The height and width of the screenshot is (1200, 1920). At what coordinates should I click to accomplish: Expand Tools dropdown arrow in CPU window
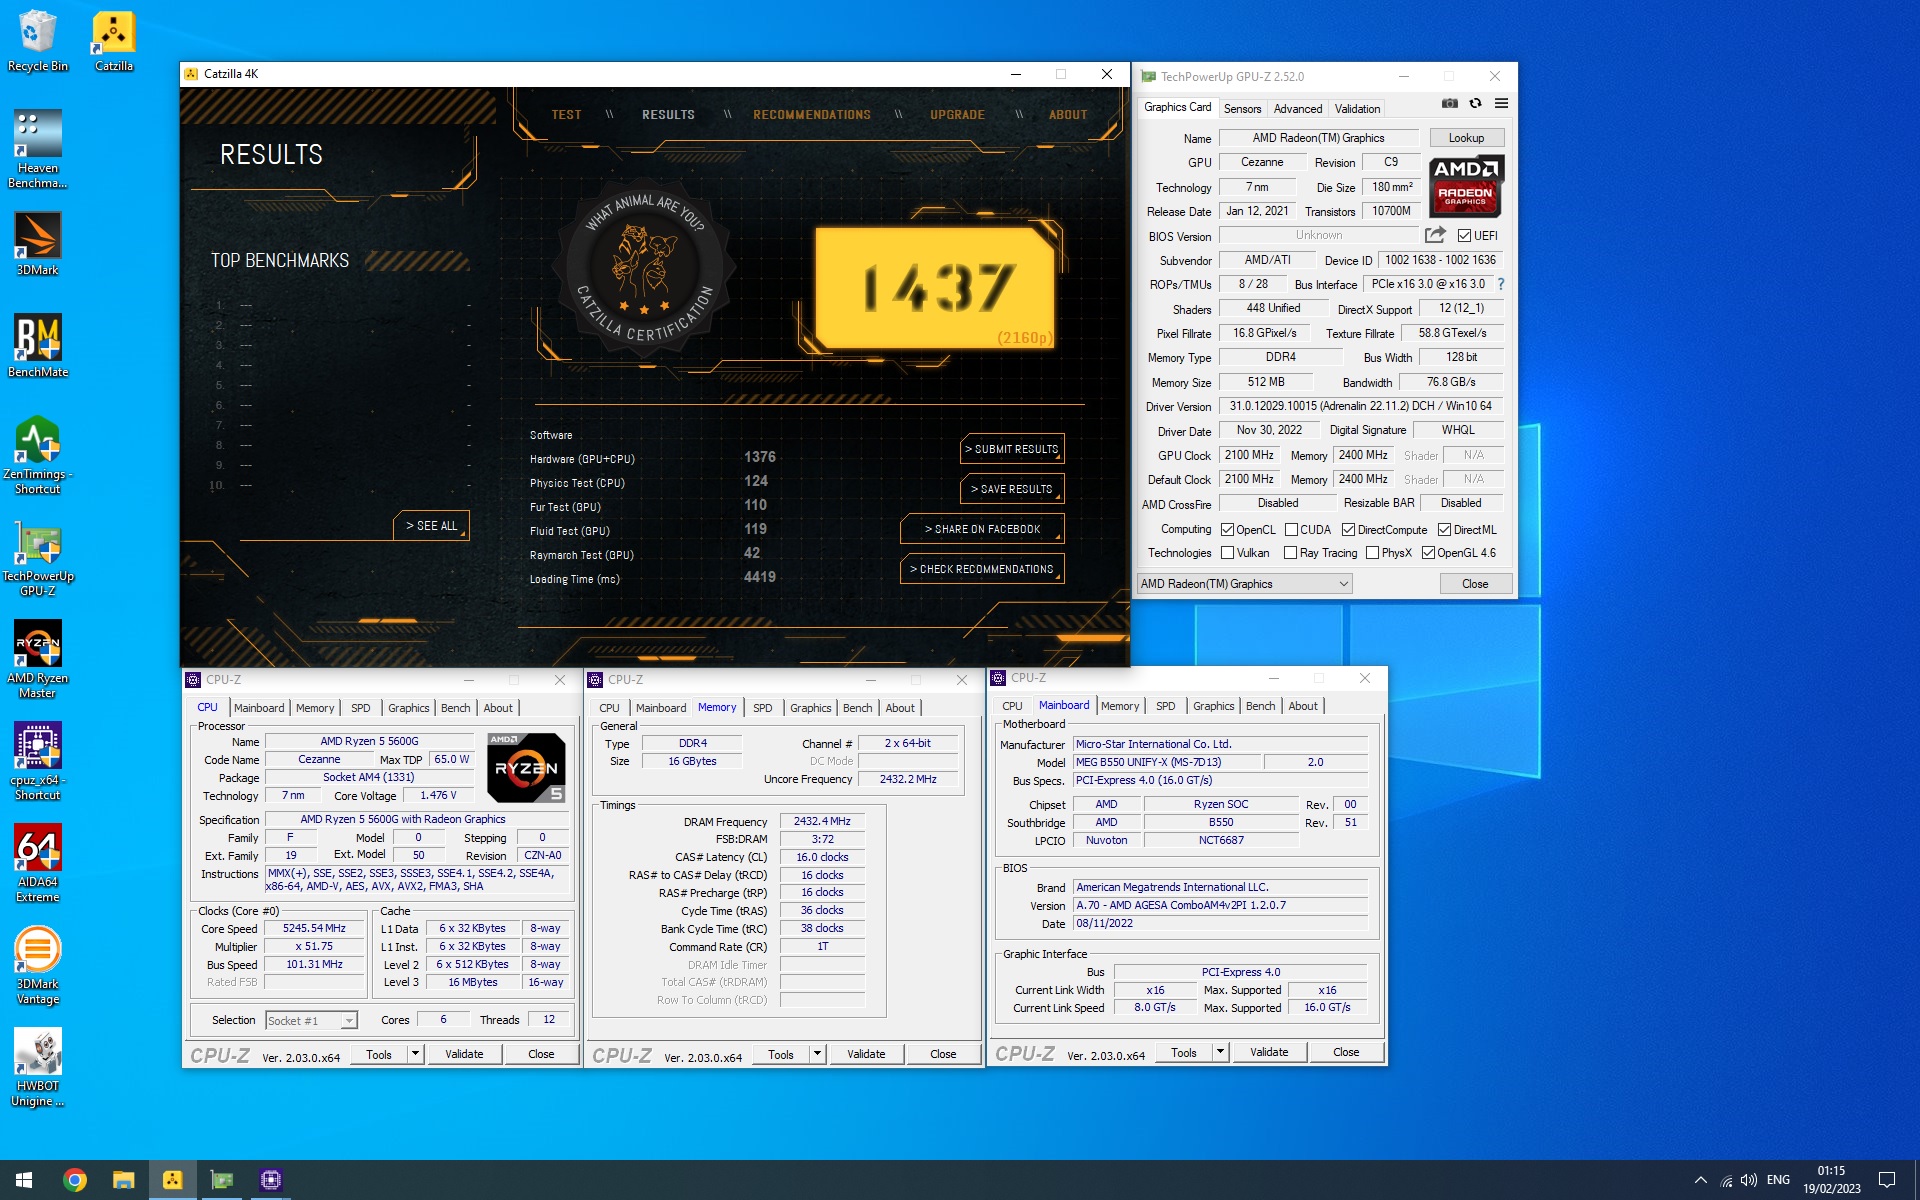click(x=415, y=1054)
